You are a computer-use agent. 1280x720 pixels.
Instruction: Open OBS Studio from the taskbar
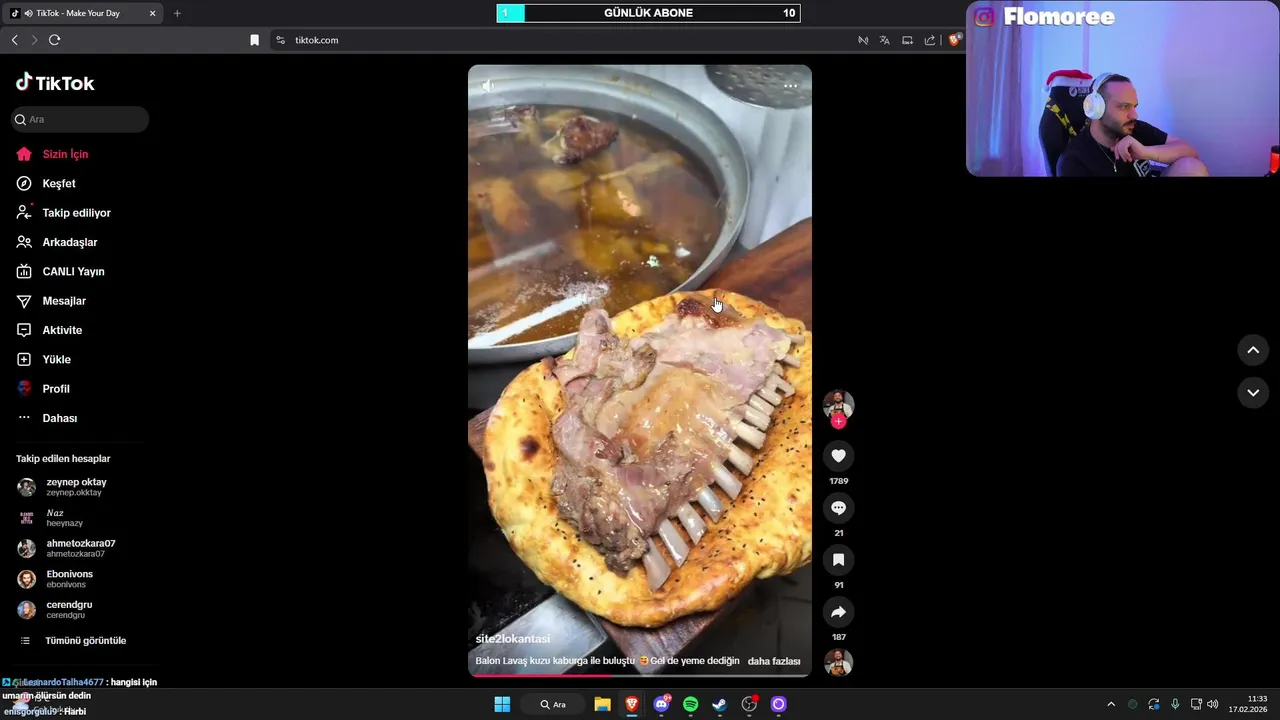click(x=749, y=704)
